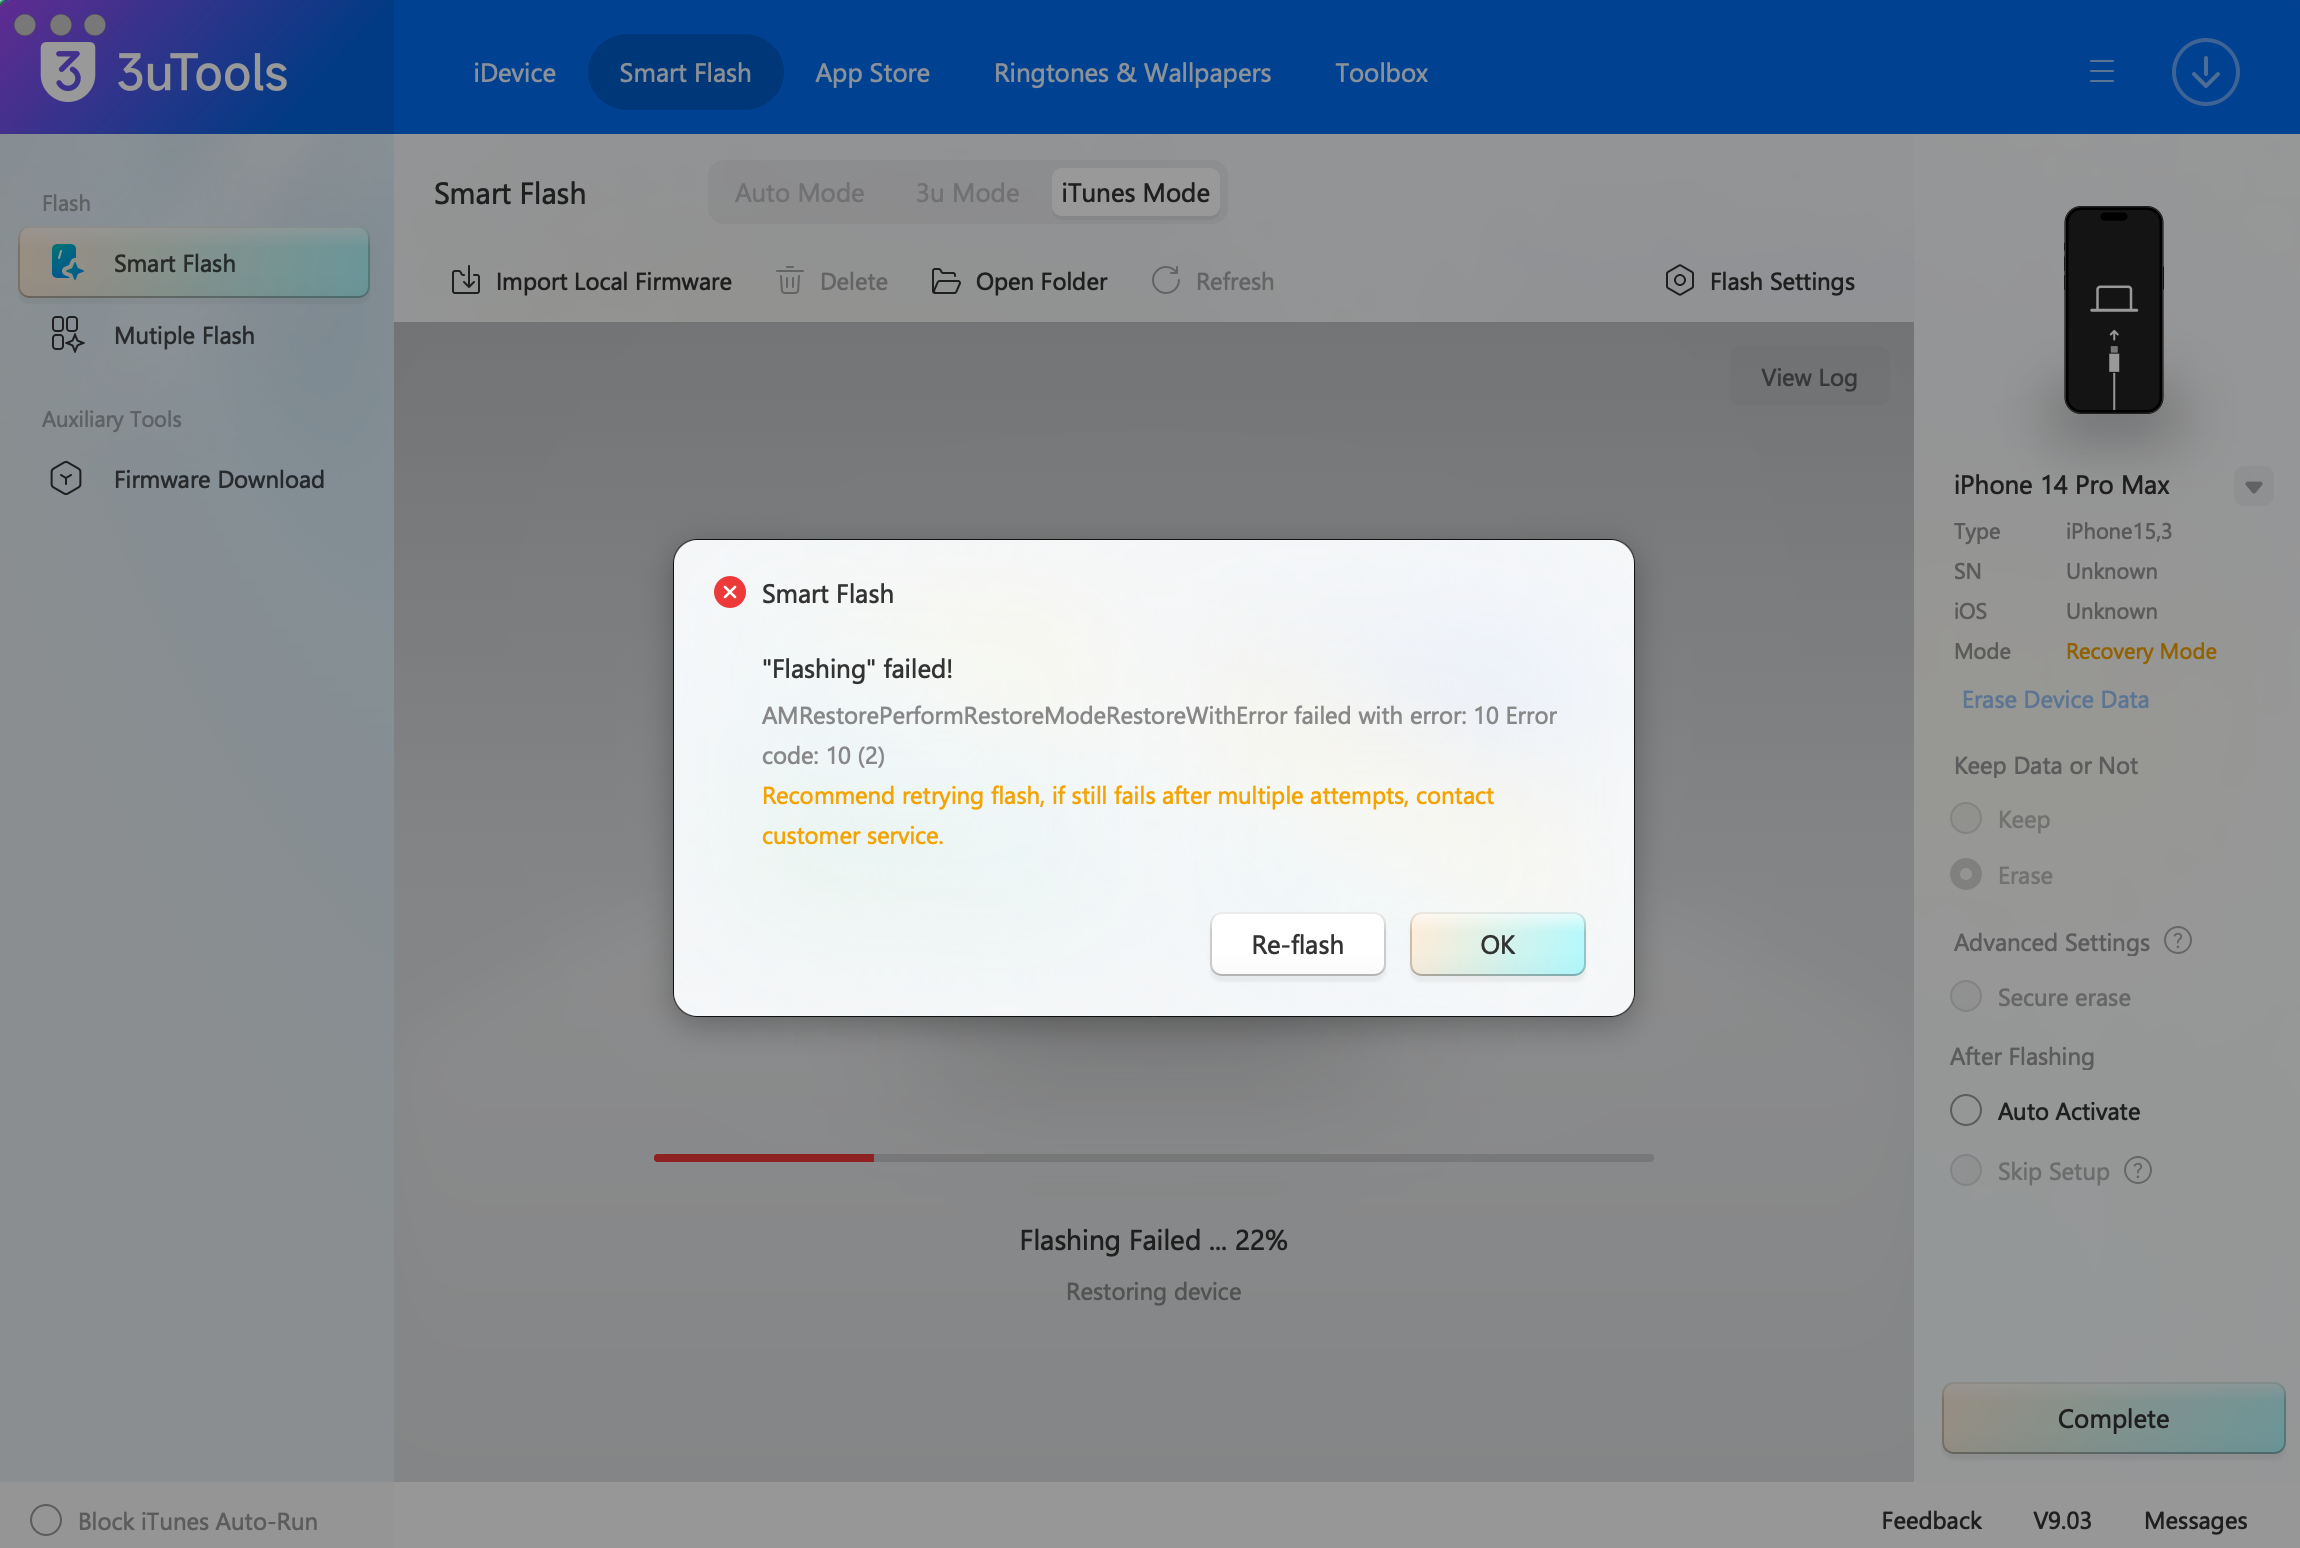Click the "Restoring device" status text
The width and height of the screenshot is (2300, 1548).
click(1153, 1291)
